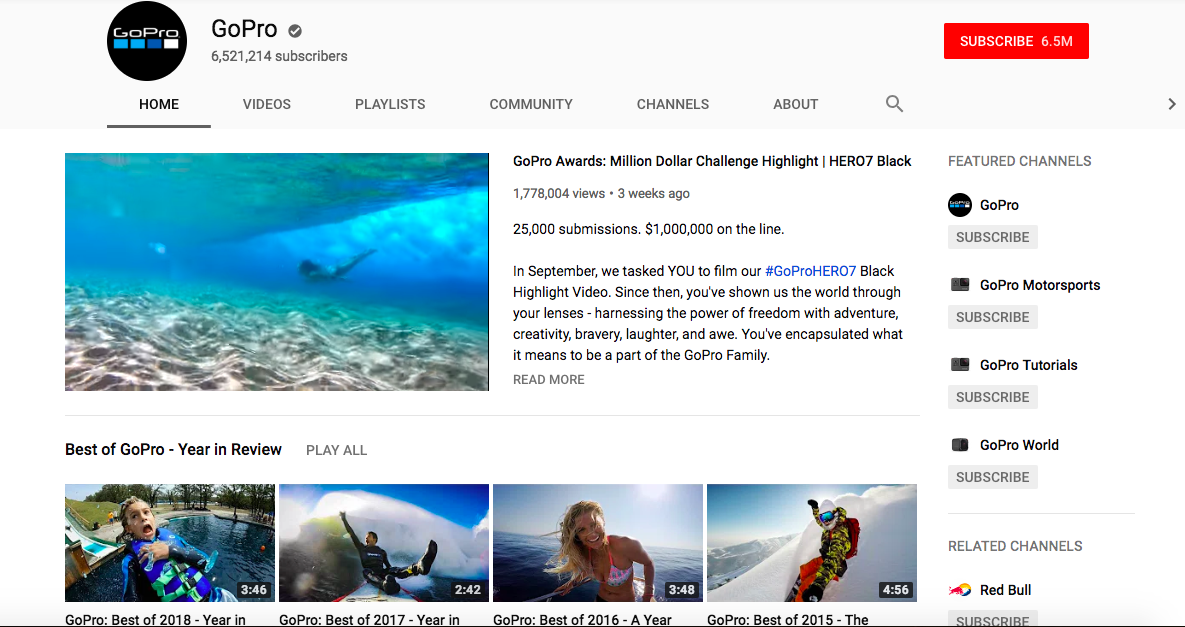Click the red SUBSCRIBE 6.5M button

coord(1016,41)
